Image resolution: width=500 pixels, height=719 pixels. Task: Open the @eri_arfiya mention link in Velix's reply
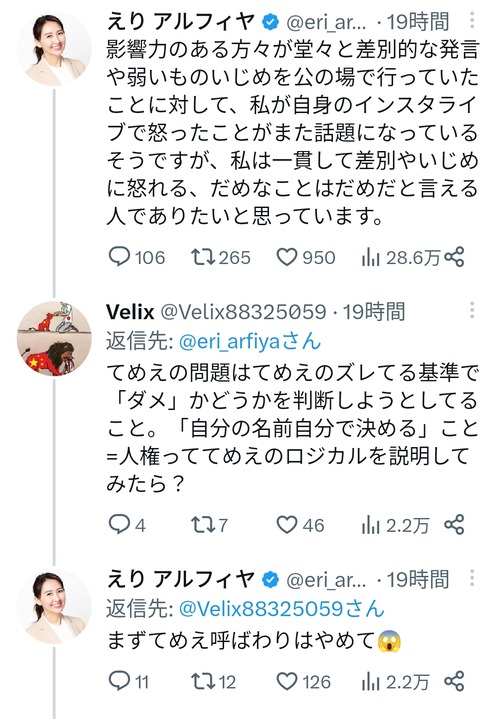(x=250, y=342)
